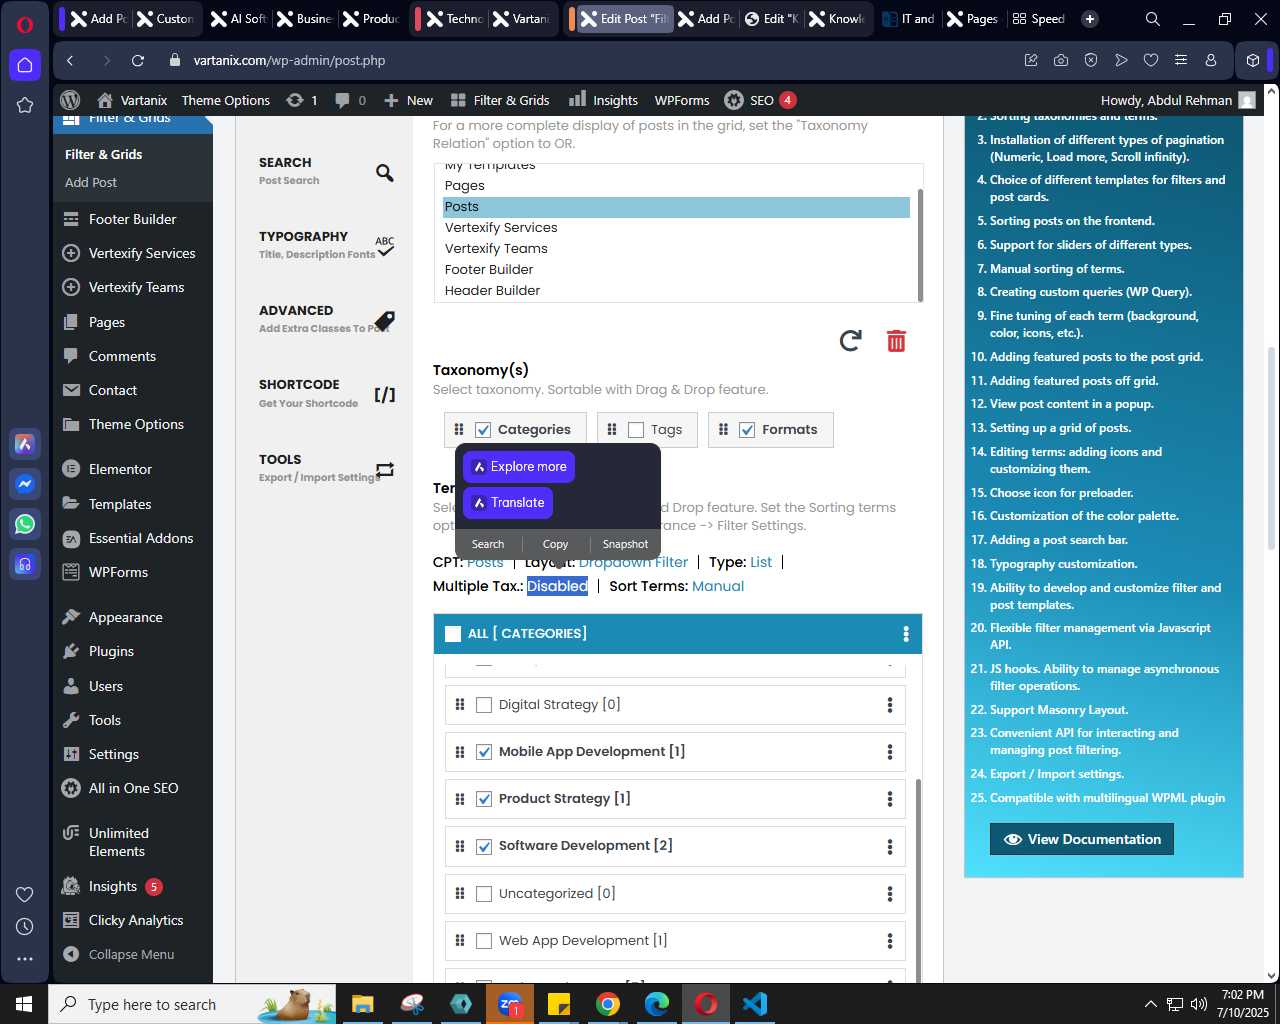Image resolution: width=1280 pixels, height=1024 pixels.
Task: Click Explore more in the popup
Action: click(x=519, y=467)
